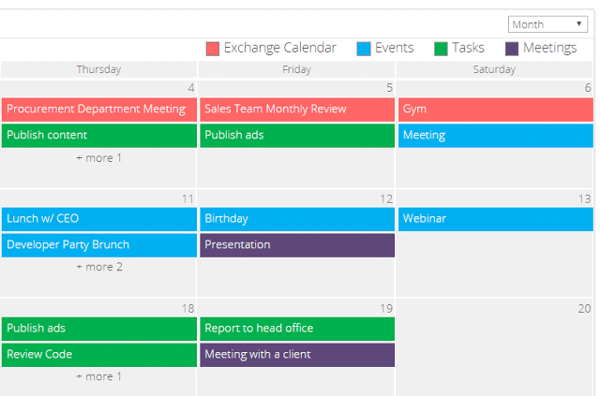Open the Meeting event on Saturday 6

(x=496, y=135)
